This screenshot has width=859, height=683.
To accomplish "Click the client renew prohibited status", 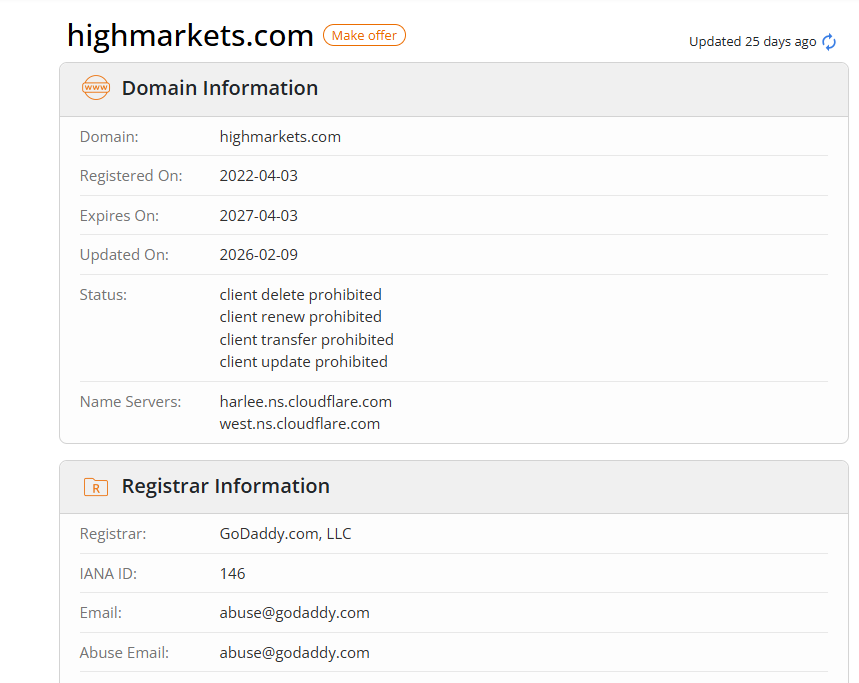I will [300, 317].
